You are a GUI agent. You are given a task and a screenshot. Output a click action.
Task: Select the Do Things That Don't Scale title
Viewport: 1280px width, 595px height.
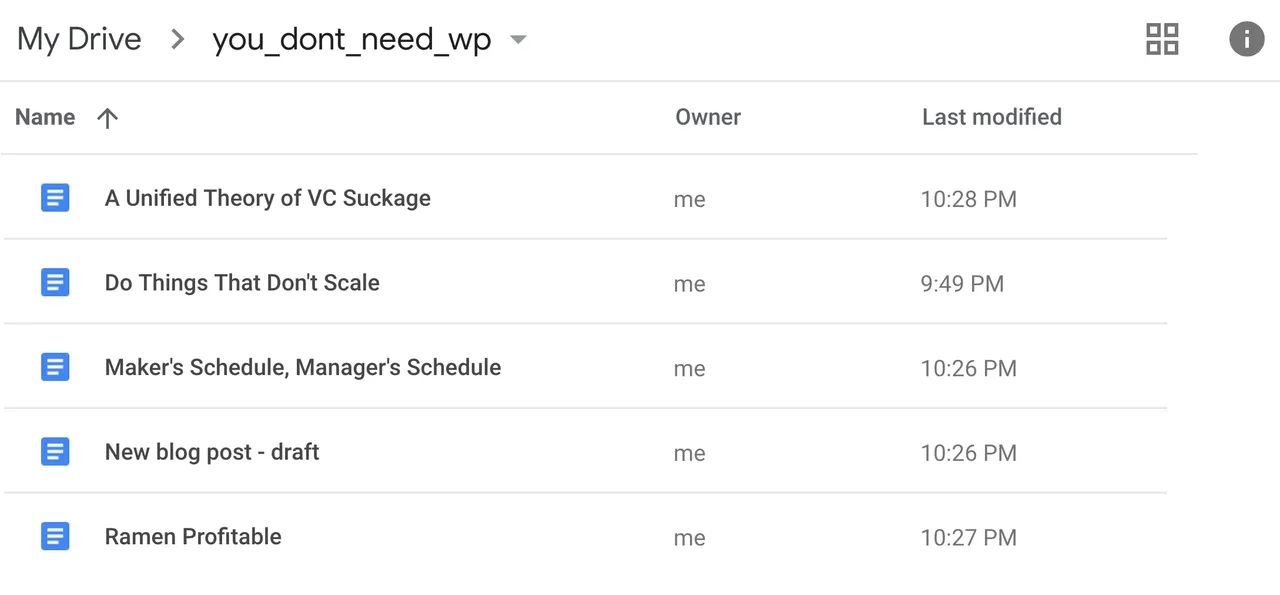pyautogui.click(x=242, y=283)
